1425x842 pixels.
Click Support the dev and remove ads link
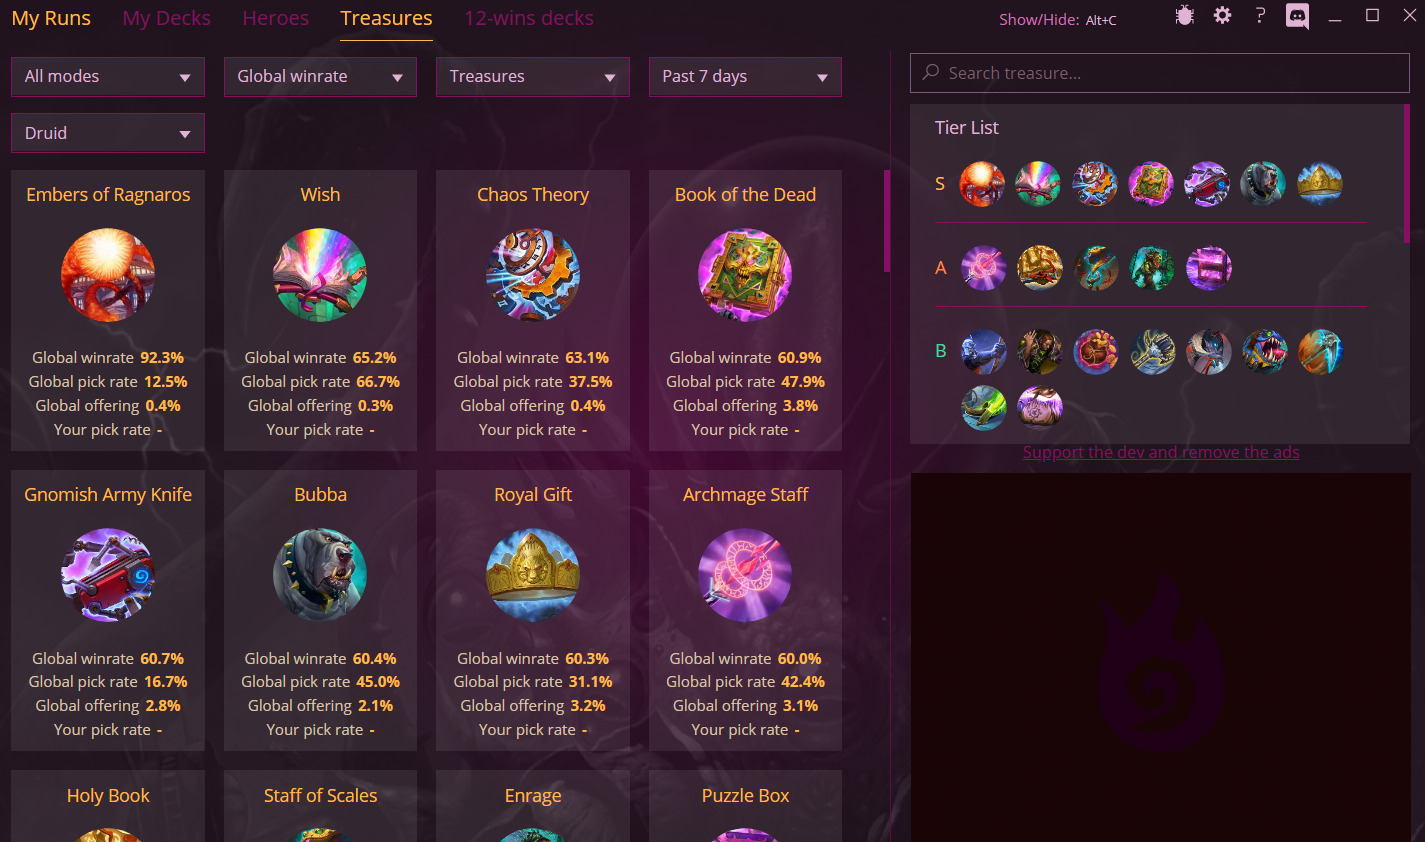[x=1161, y=452]
